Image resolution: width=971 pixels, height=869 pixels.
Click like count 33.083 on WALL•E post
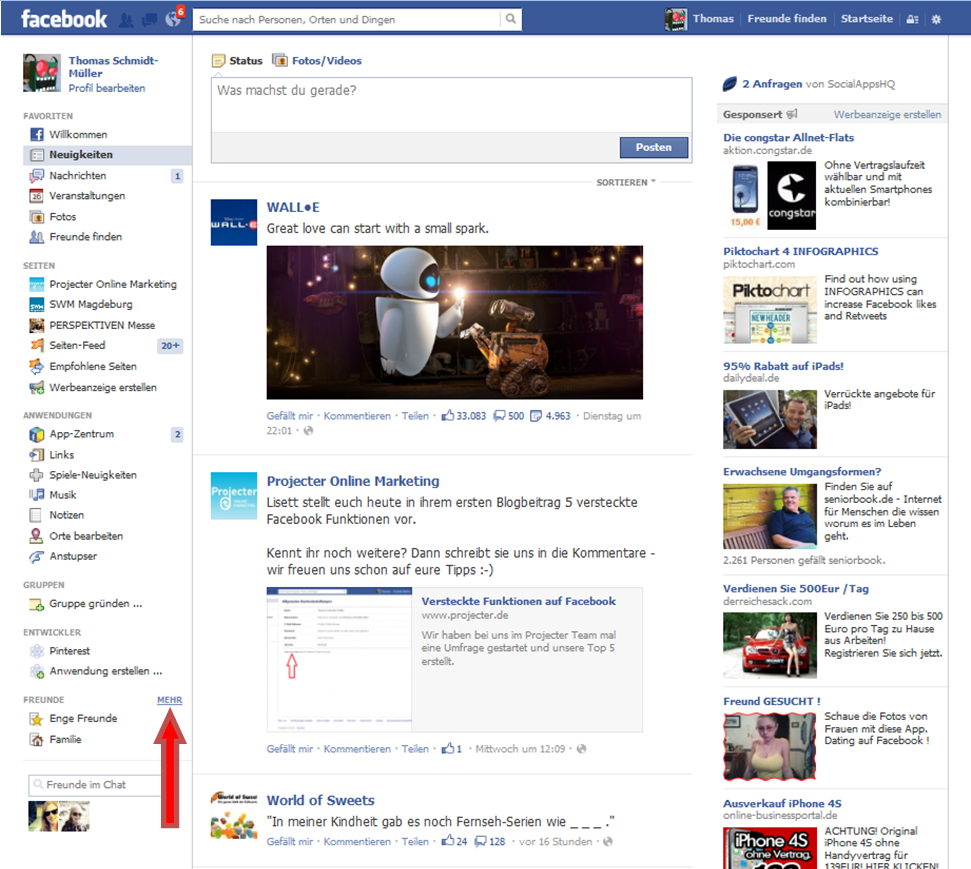464,416
